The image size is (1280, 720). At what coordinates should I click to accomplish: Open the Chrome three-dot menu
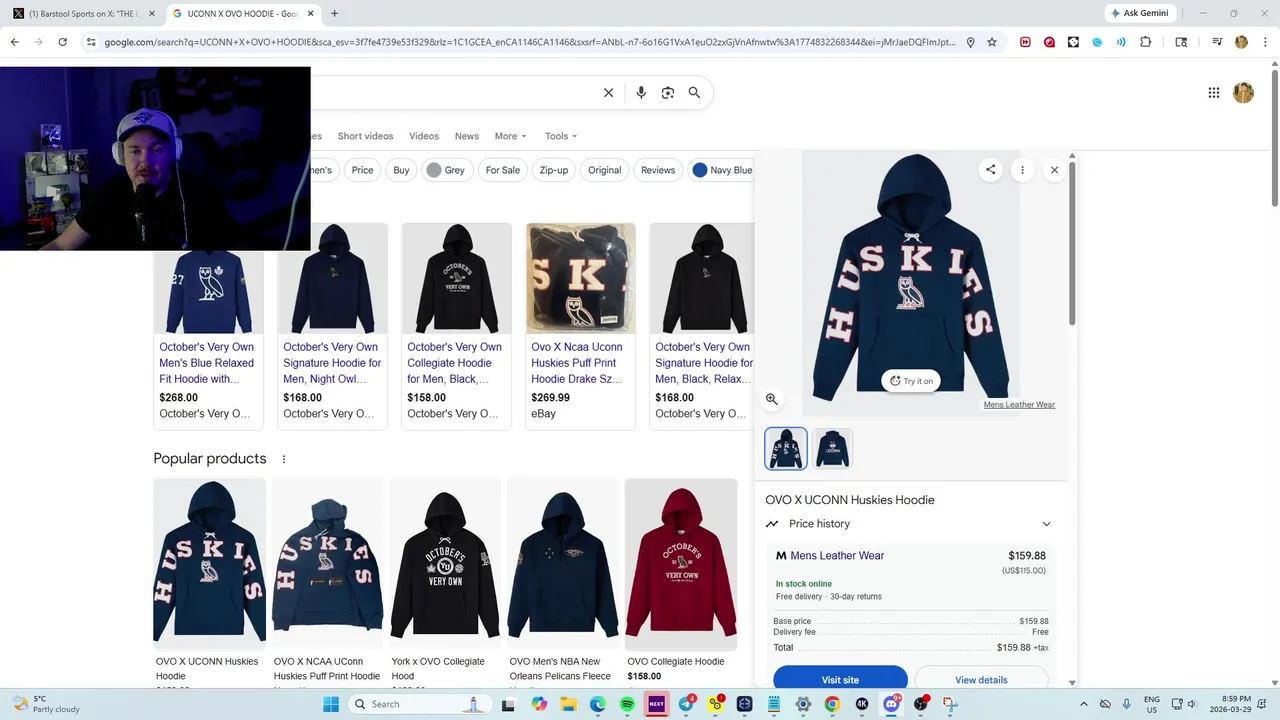1265,42
